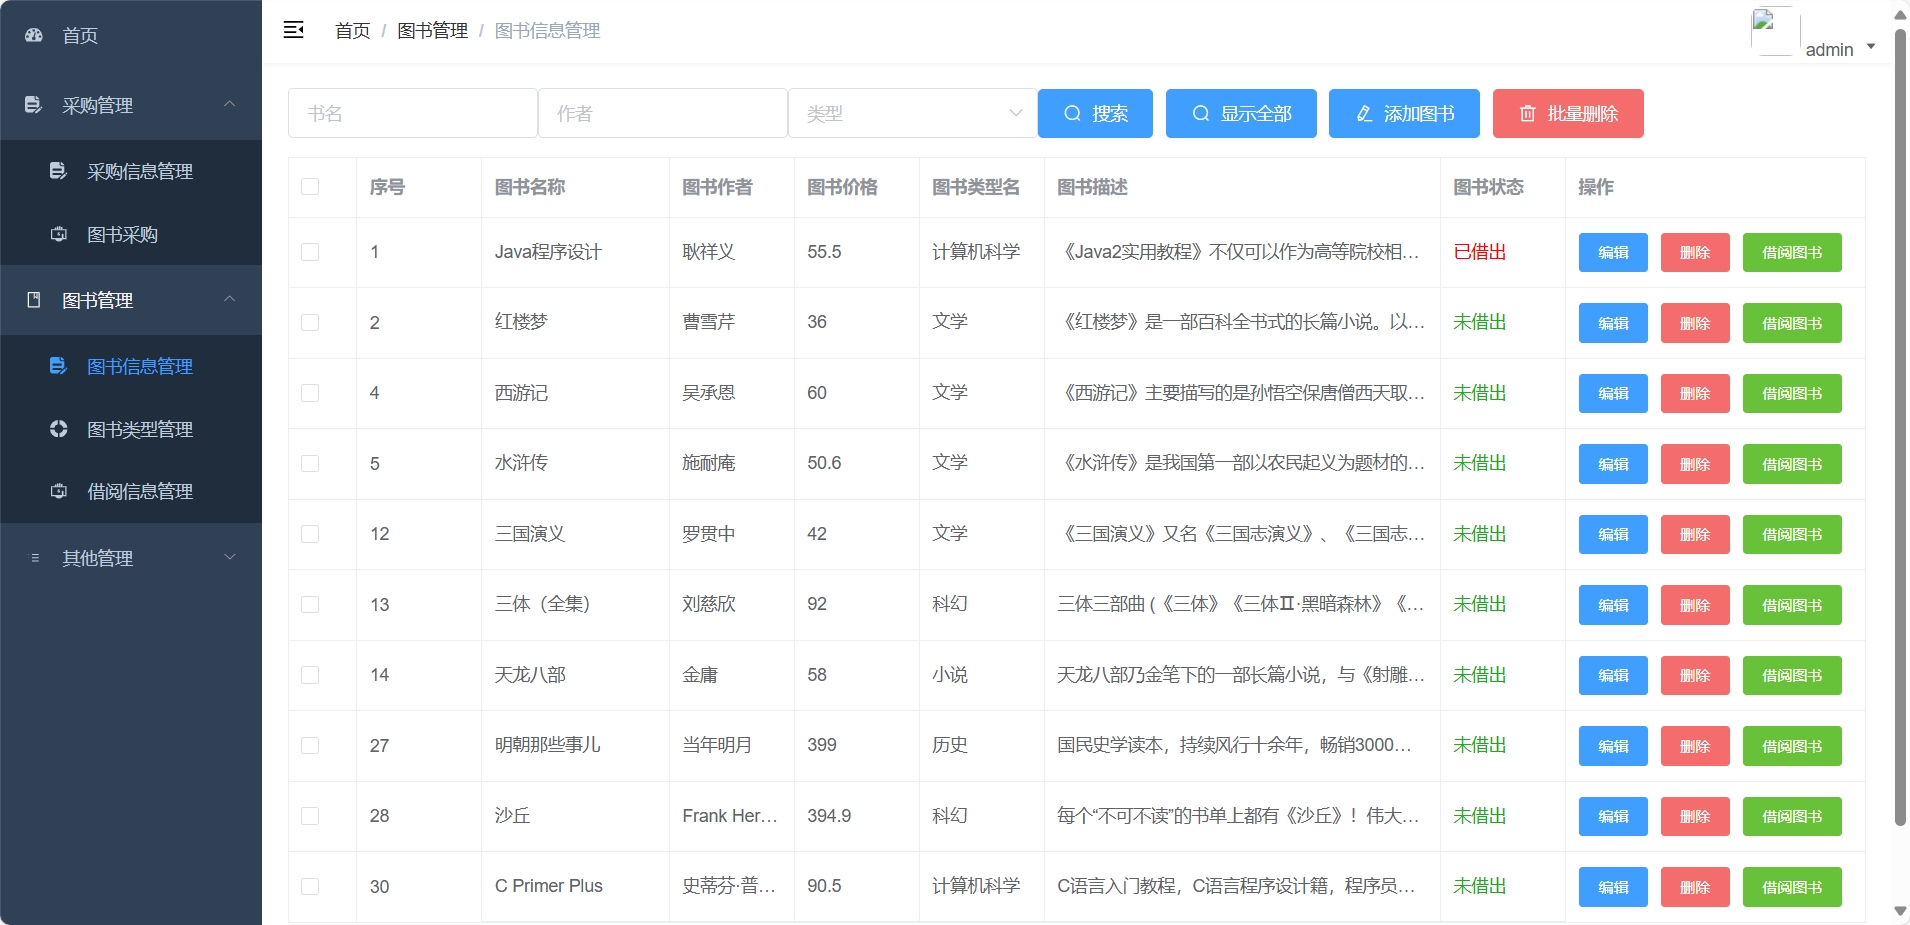Click 添加图书 button
Viewport: 1910px width, 925px height.
pos(1405,113)
